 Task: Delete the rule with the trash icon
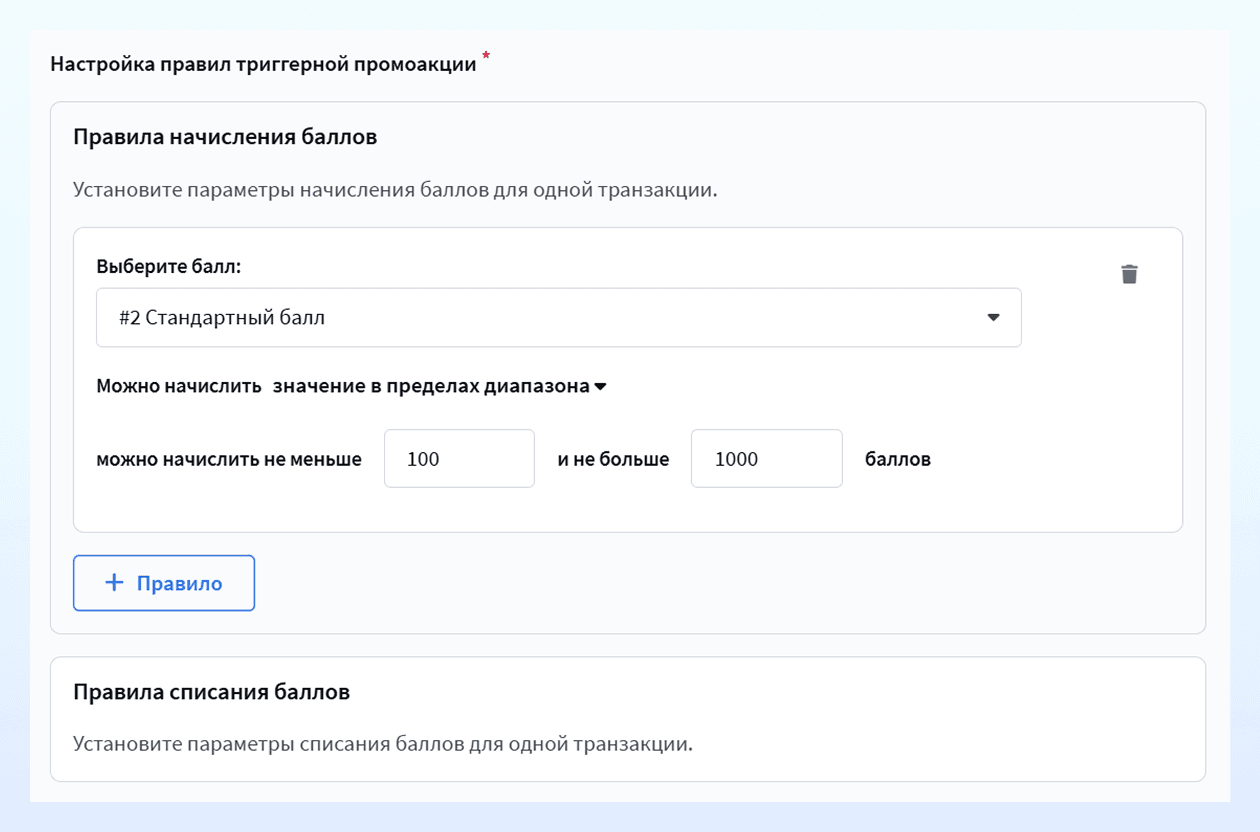coord(1129,274)
